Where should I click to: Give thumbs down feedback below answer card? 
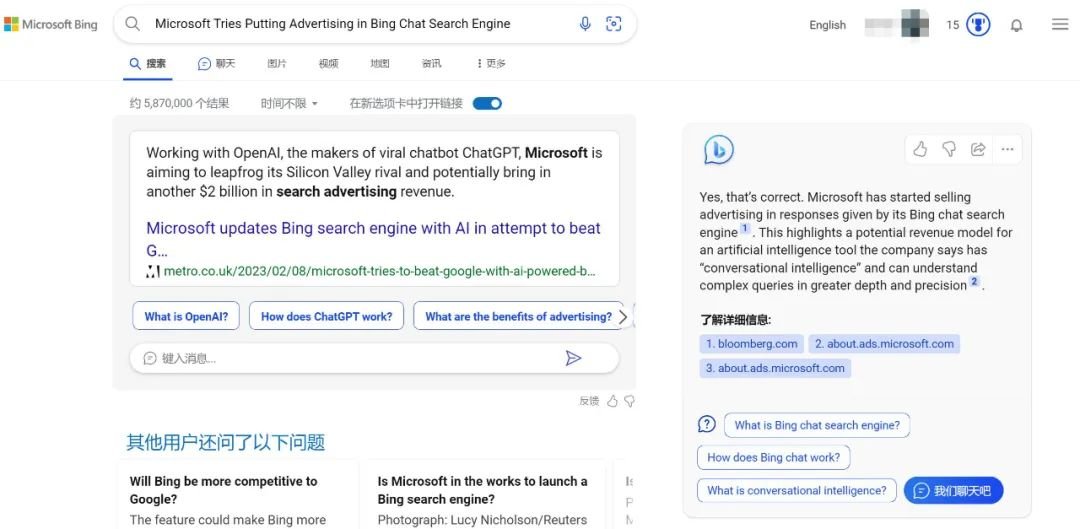pos(629,401)
